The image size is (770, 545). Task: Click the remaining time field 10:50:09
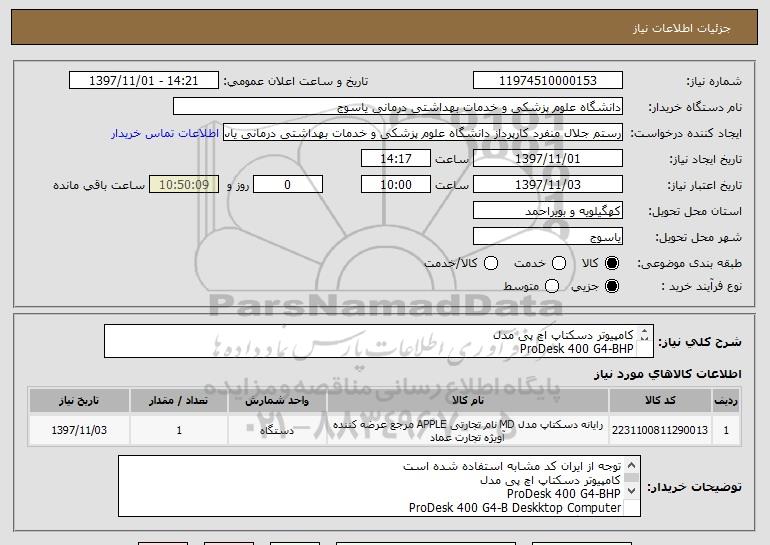184,185
